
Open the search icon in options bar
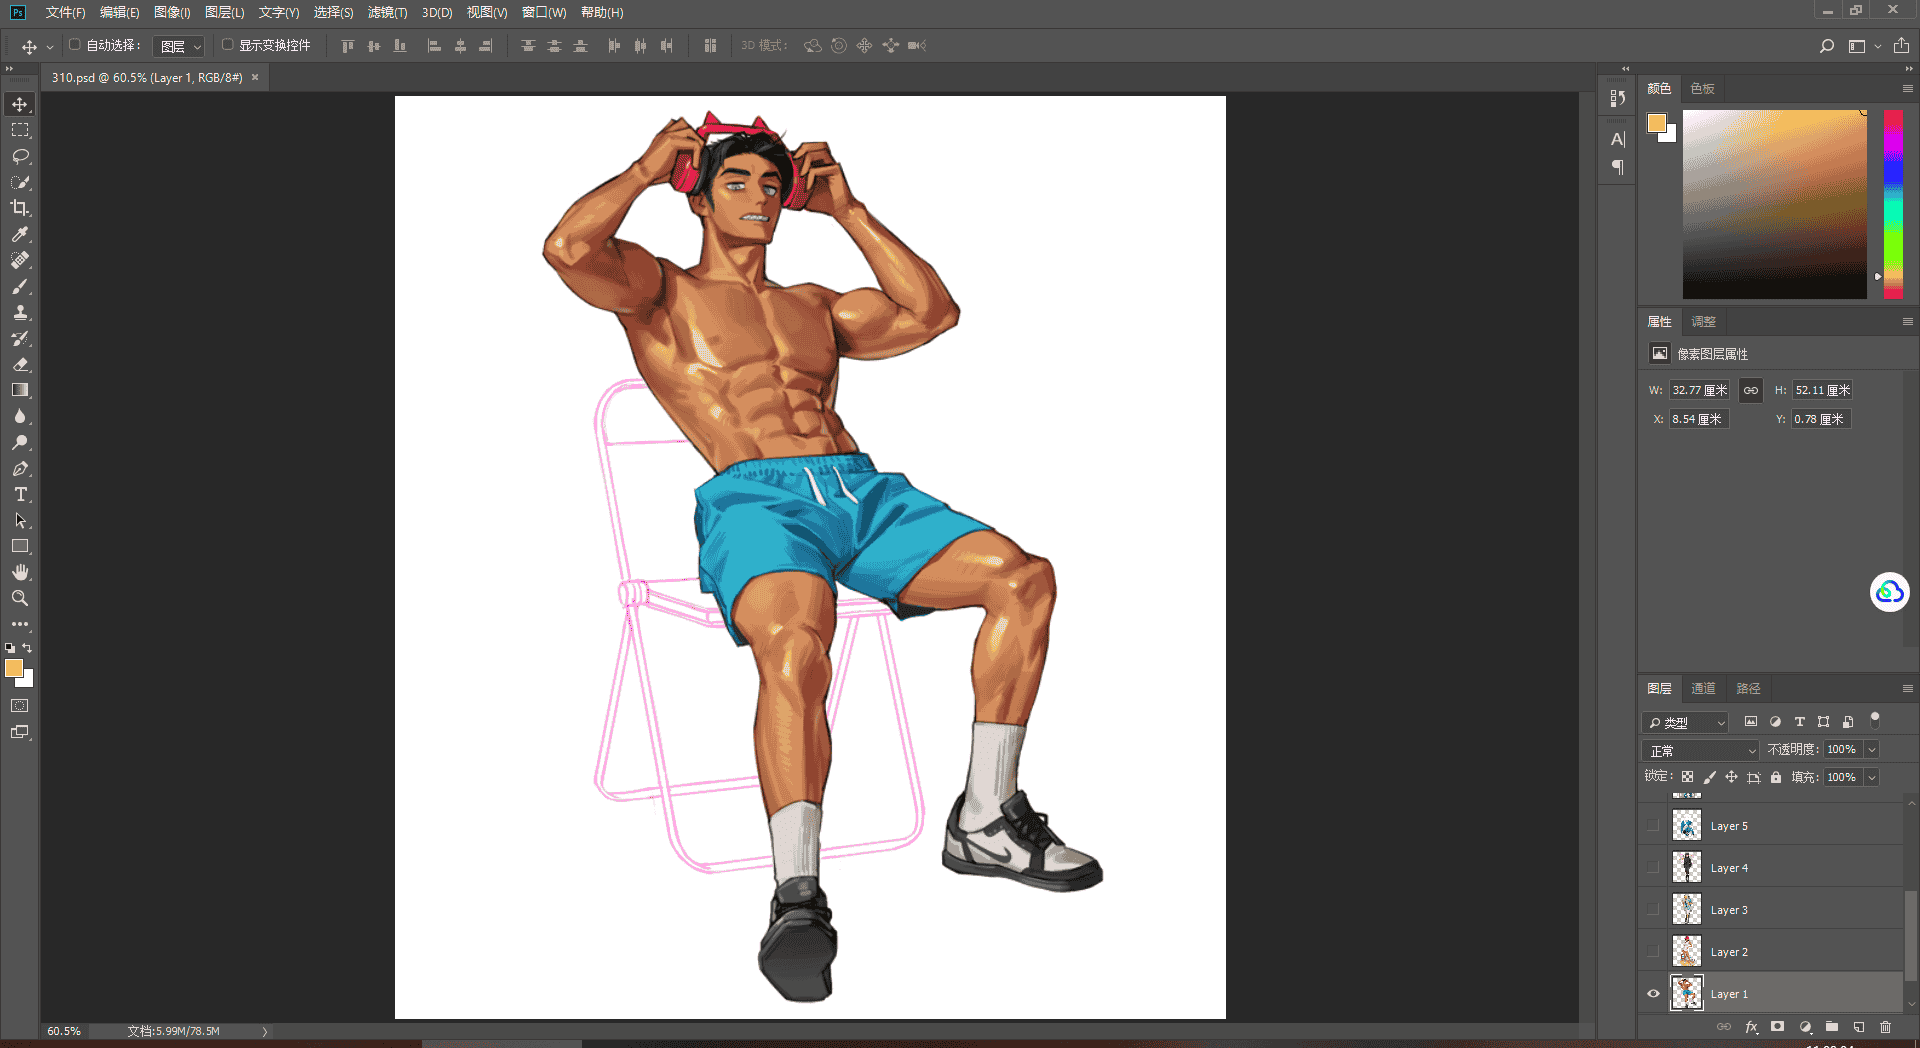point(1826,46)
